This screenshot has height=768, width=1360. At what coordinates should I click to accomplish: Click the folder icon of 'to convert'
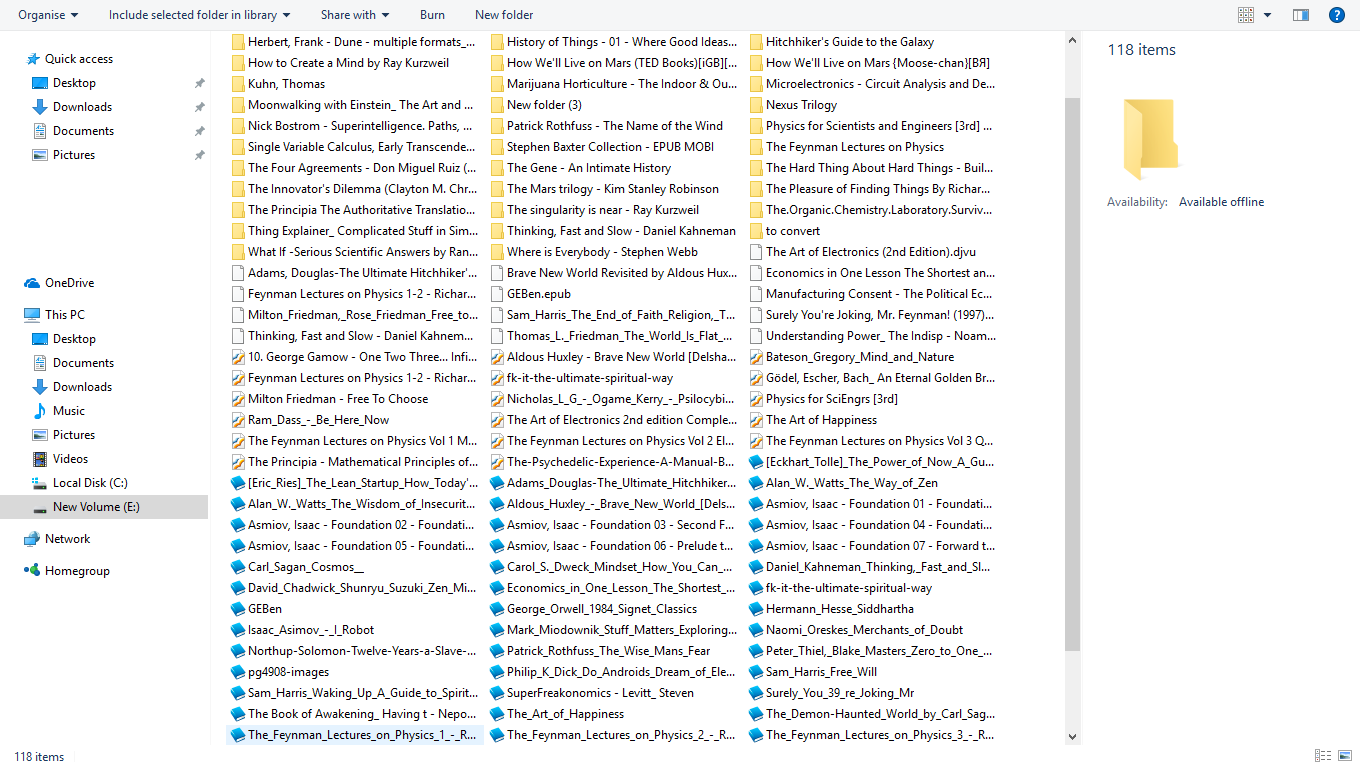point(756,231)
